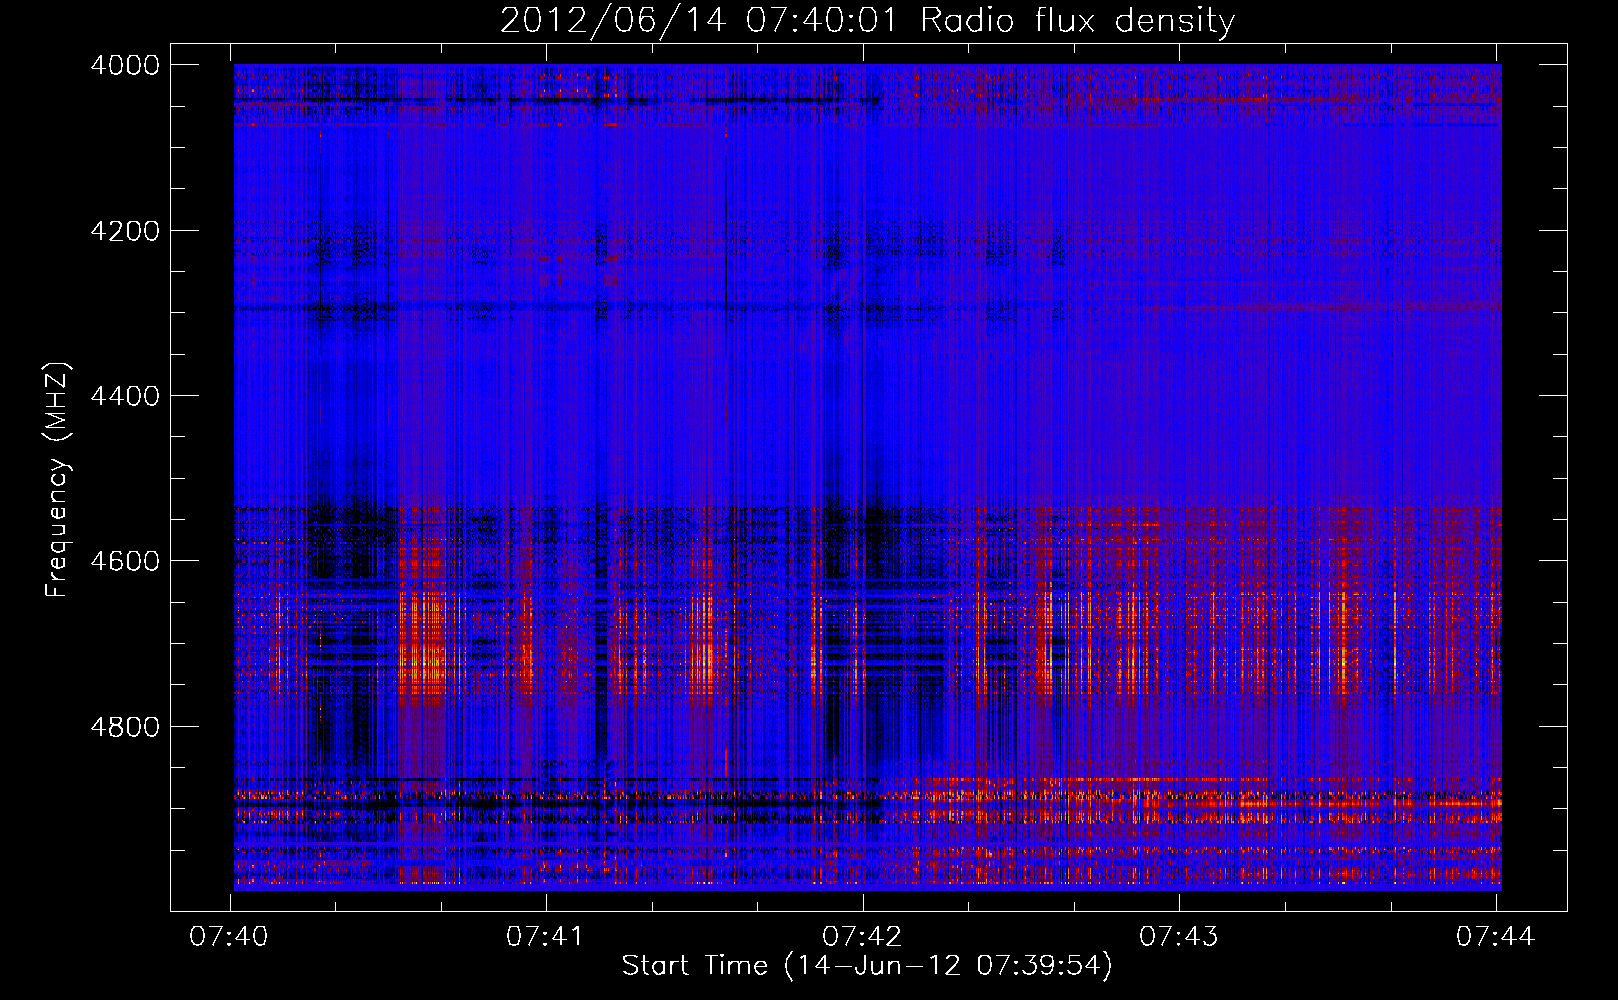Screen dimensions: 1618x1000
Task: Select the 4800 frequency axis label
Action: [x=125, y=727]
